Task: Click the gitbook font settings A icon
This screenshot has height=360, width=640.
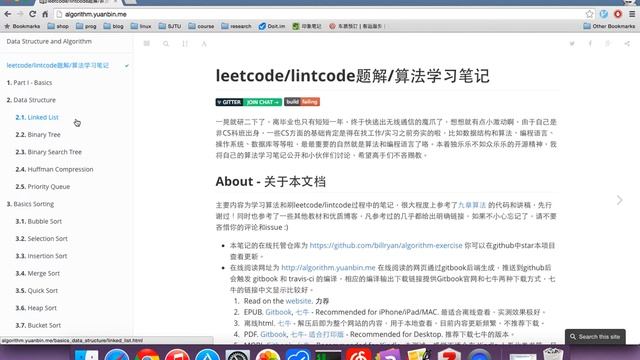Action: click(x=204, y=43)
